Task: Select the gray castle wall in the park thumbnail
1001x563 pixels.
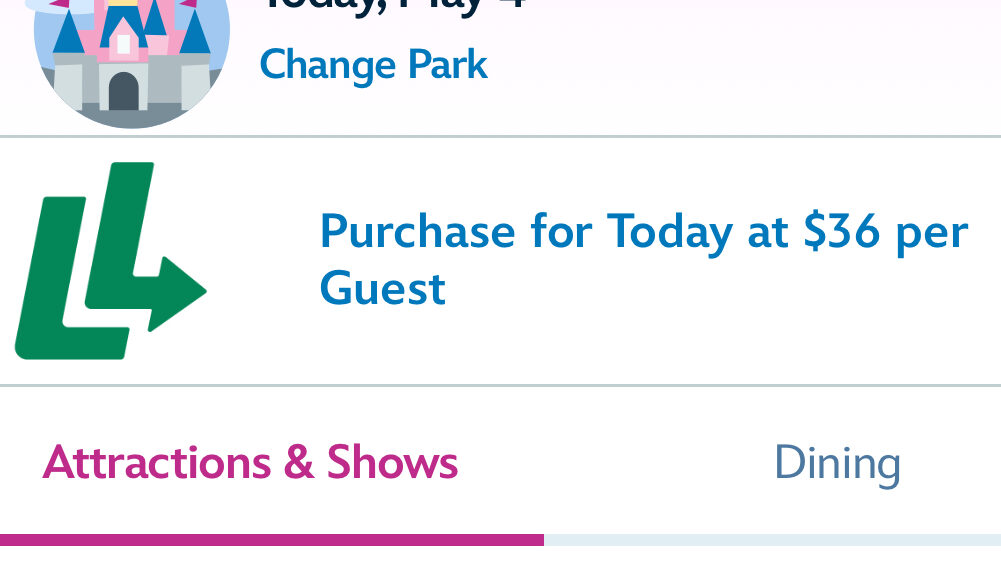Action: coord(132,82)
